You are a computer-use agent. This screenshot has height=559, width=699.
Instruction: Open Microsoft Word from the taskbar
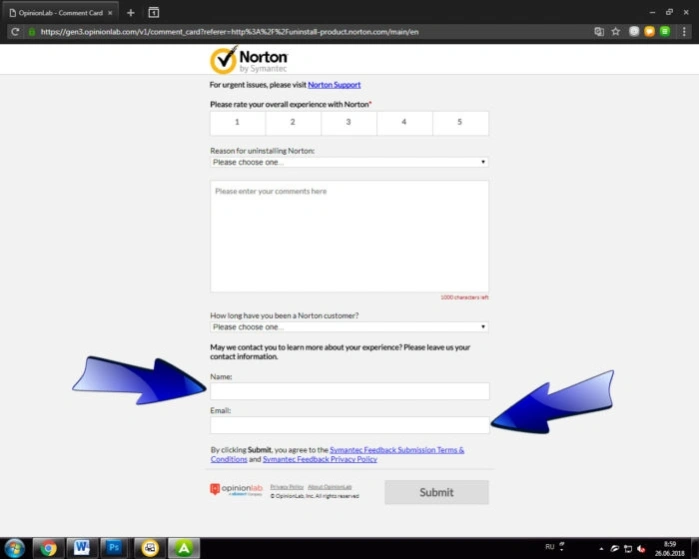pyautogui.click(x=82, y=547)
